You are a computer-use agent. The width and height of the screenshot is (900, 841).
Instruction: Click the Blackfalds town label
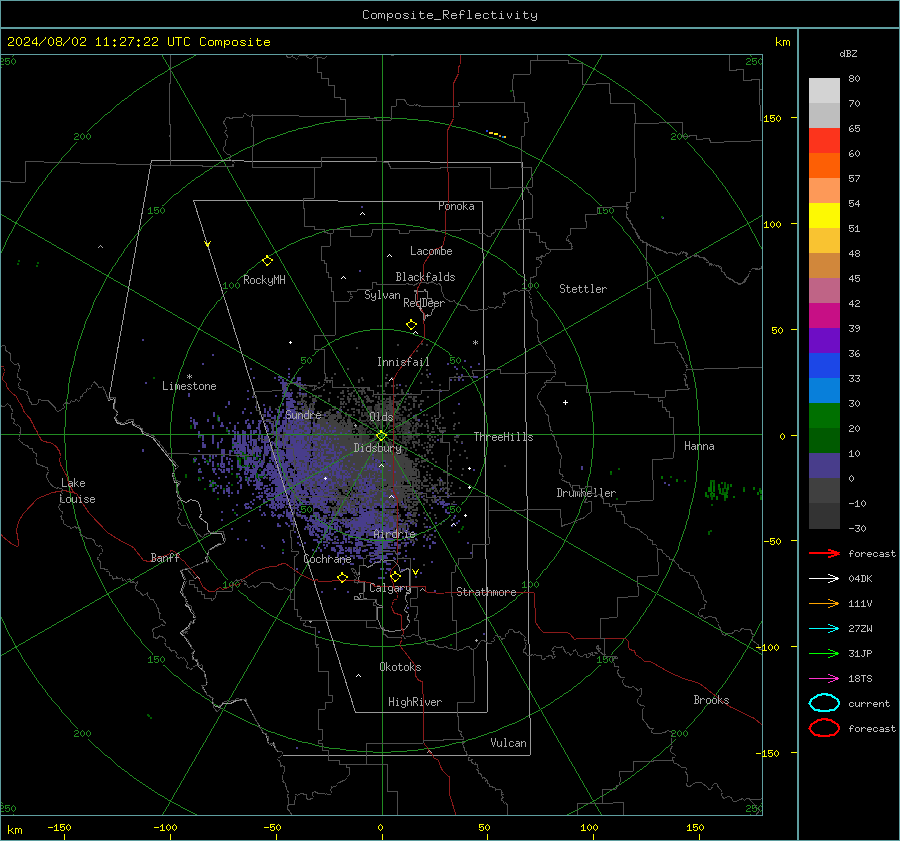click(x=425, y=277)
